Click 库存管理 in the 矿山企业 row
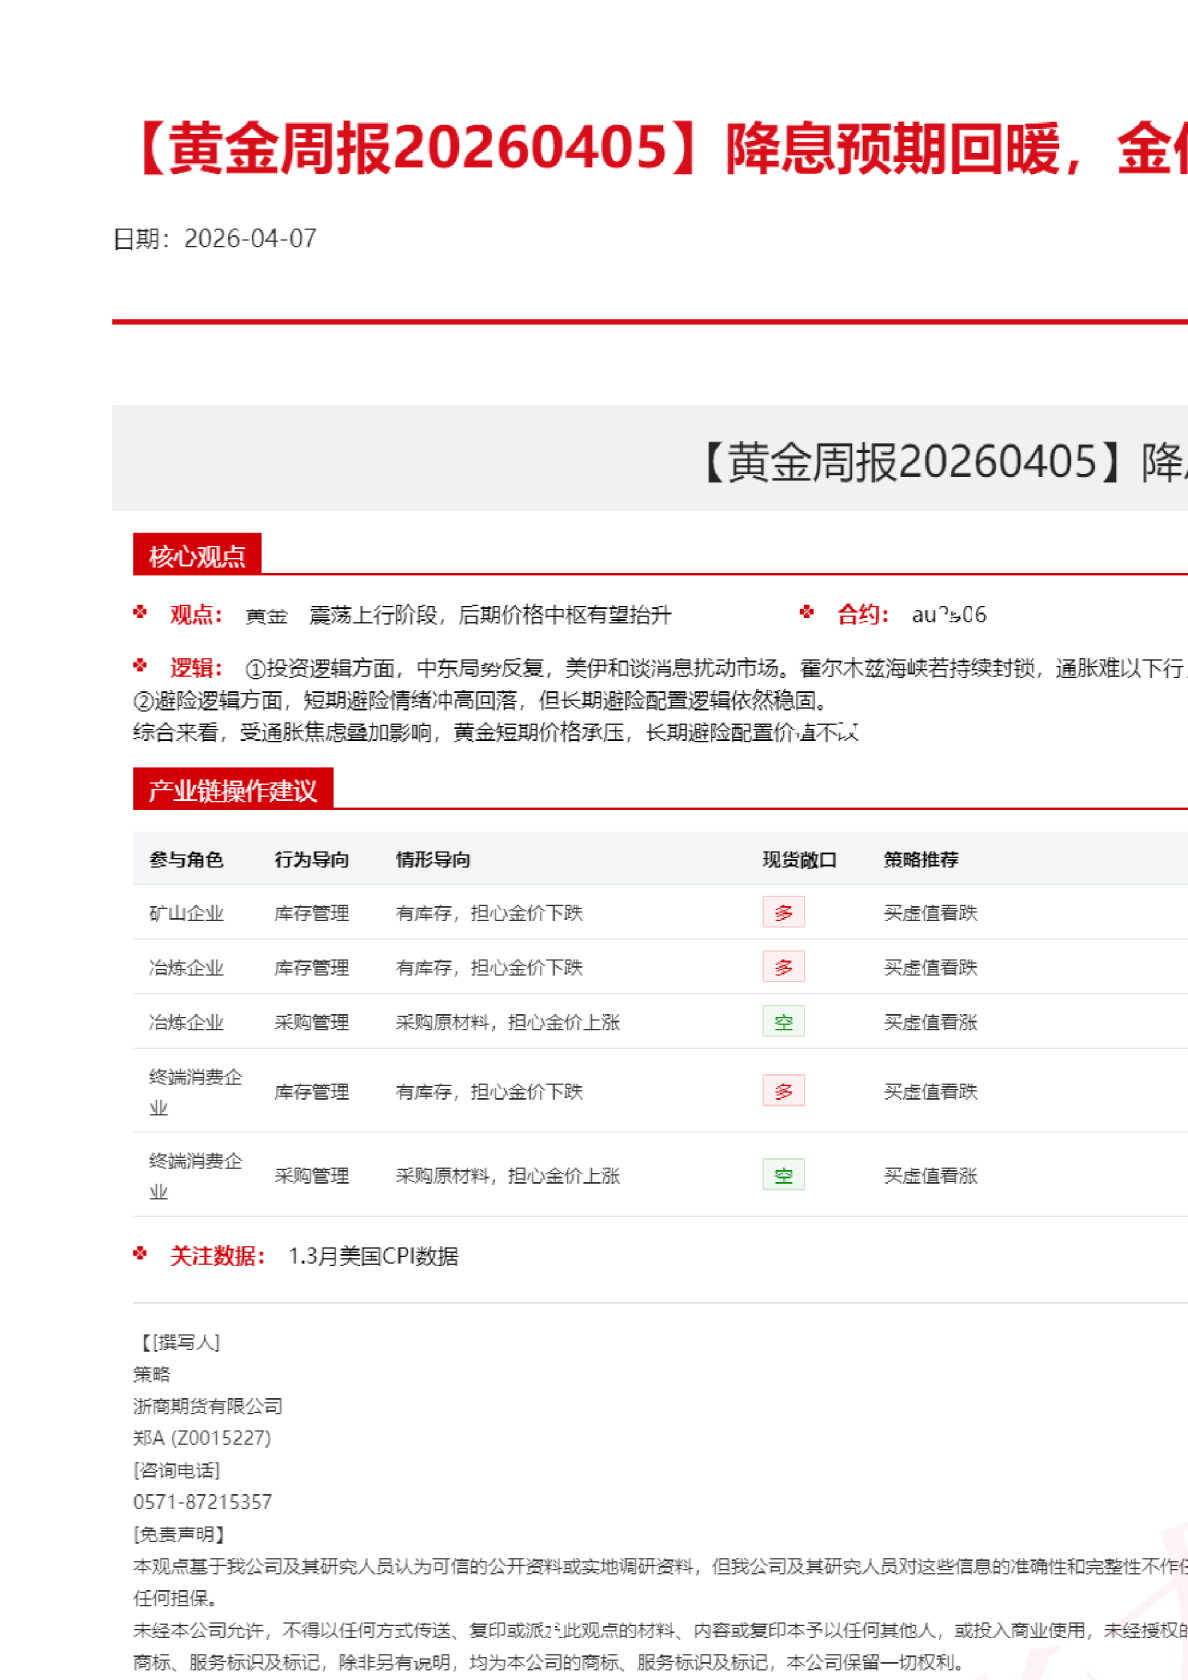Screen dimensions: 1188x1680 pos(312,913)
